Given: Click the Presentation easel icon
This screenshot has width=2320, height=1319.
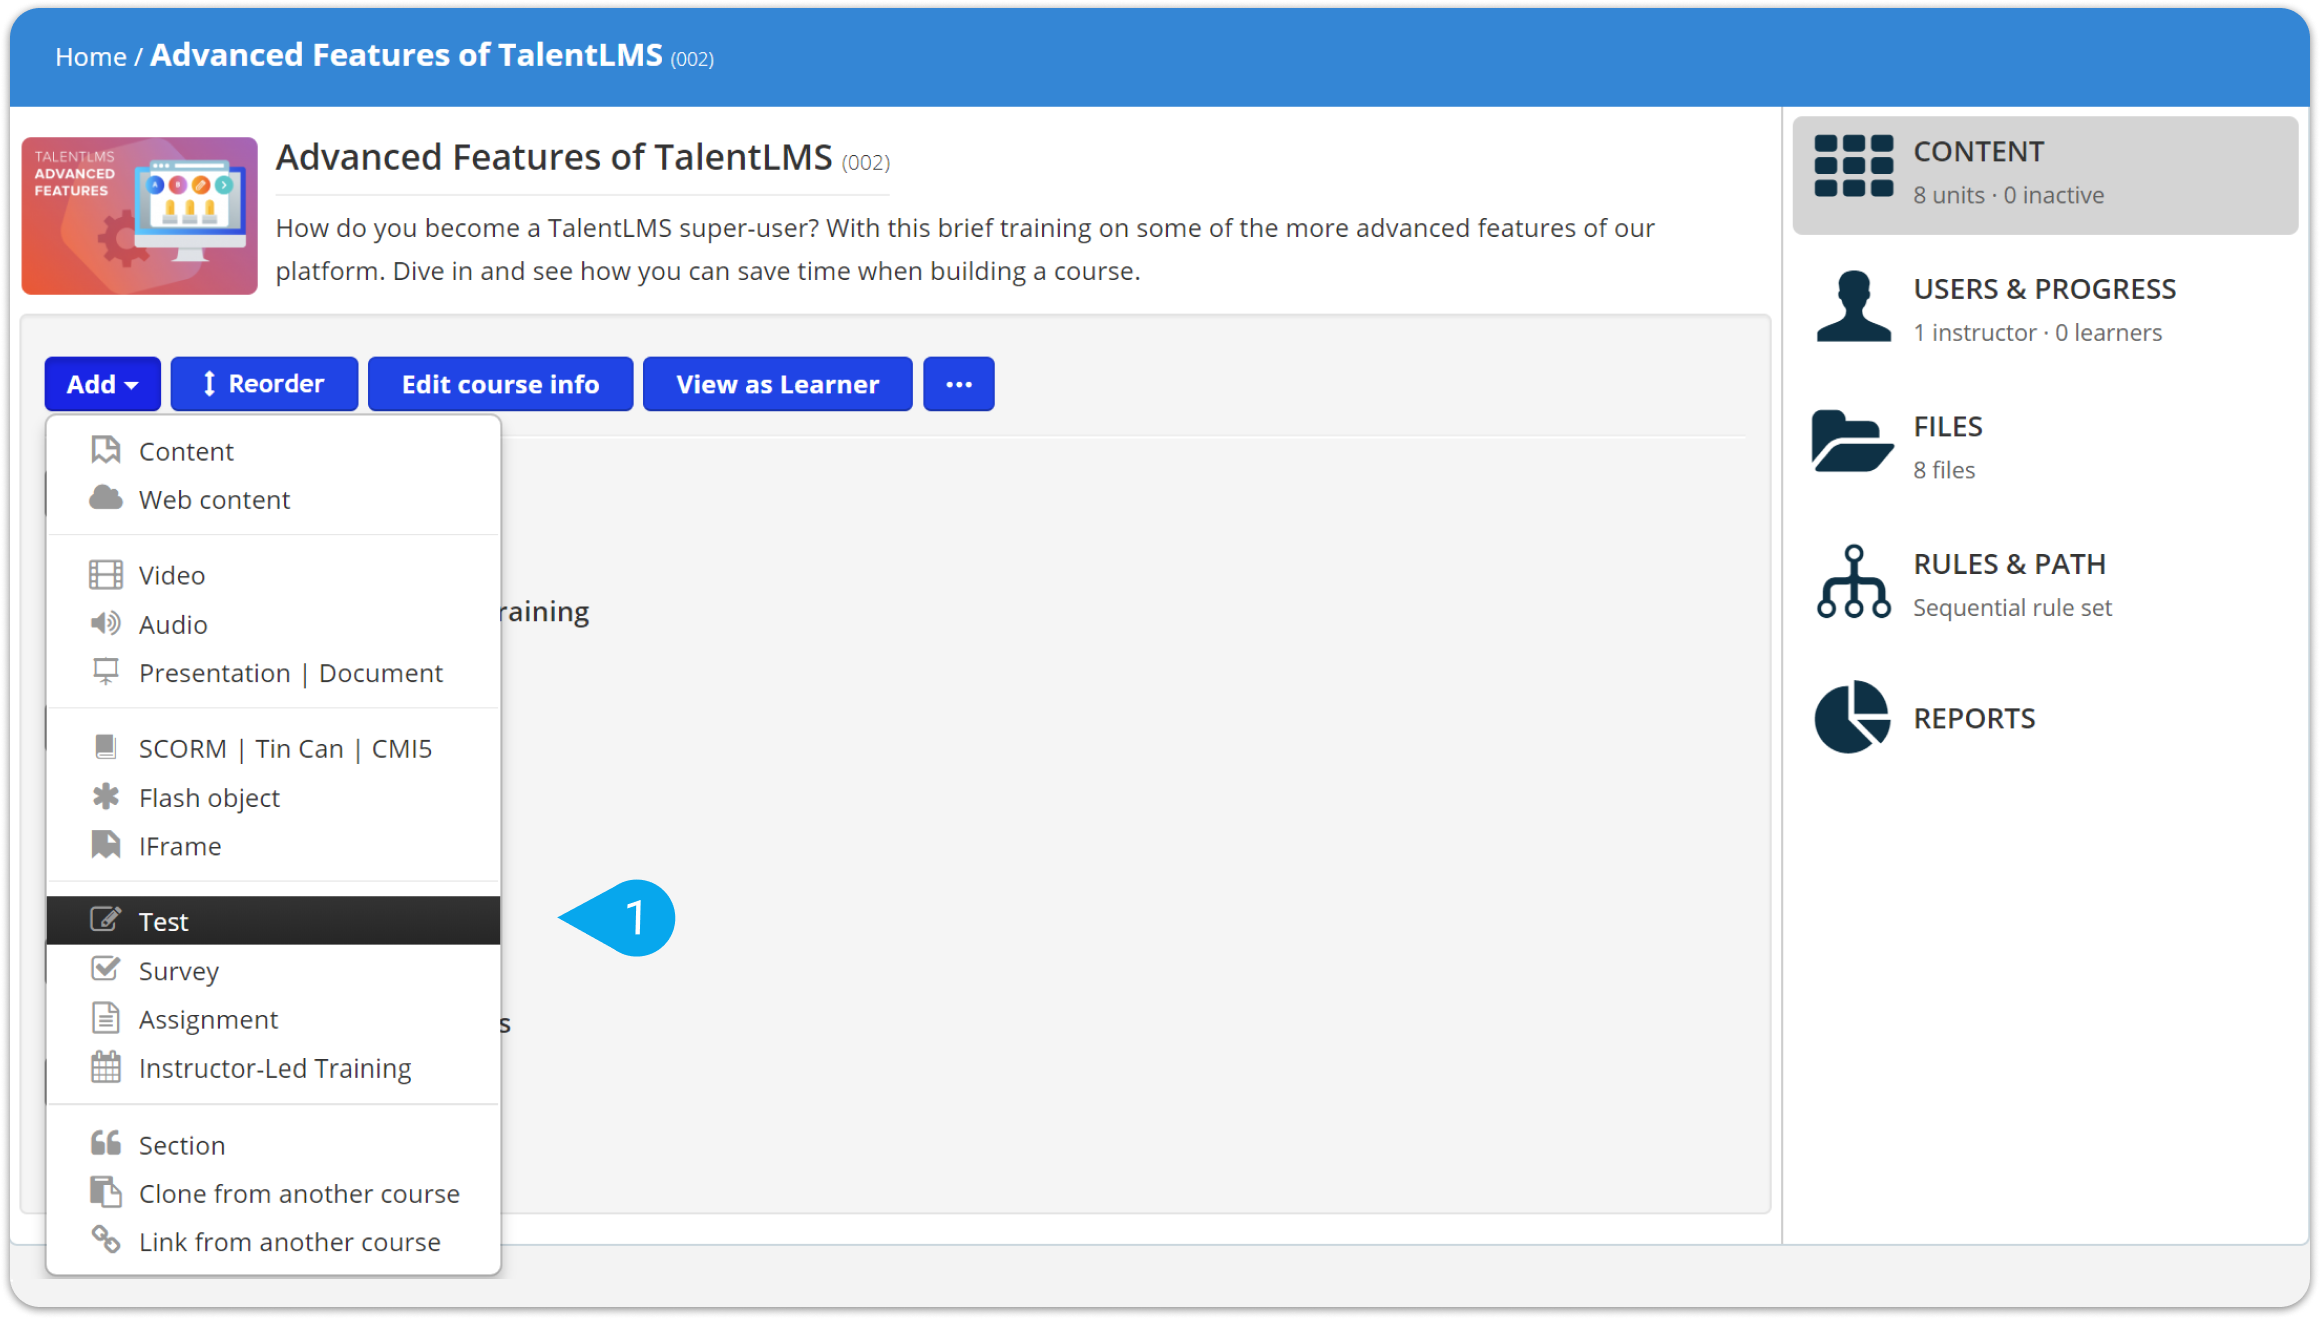Looking at the screenshot, I should [x=105, y=671].
